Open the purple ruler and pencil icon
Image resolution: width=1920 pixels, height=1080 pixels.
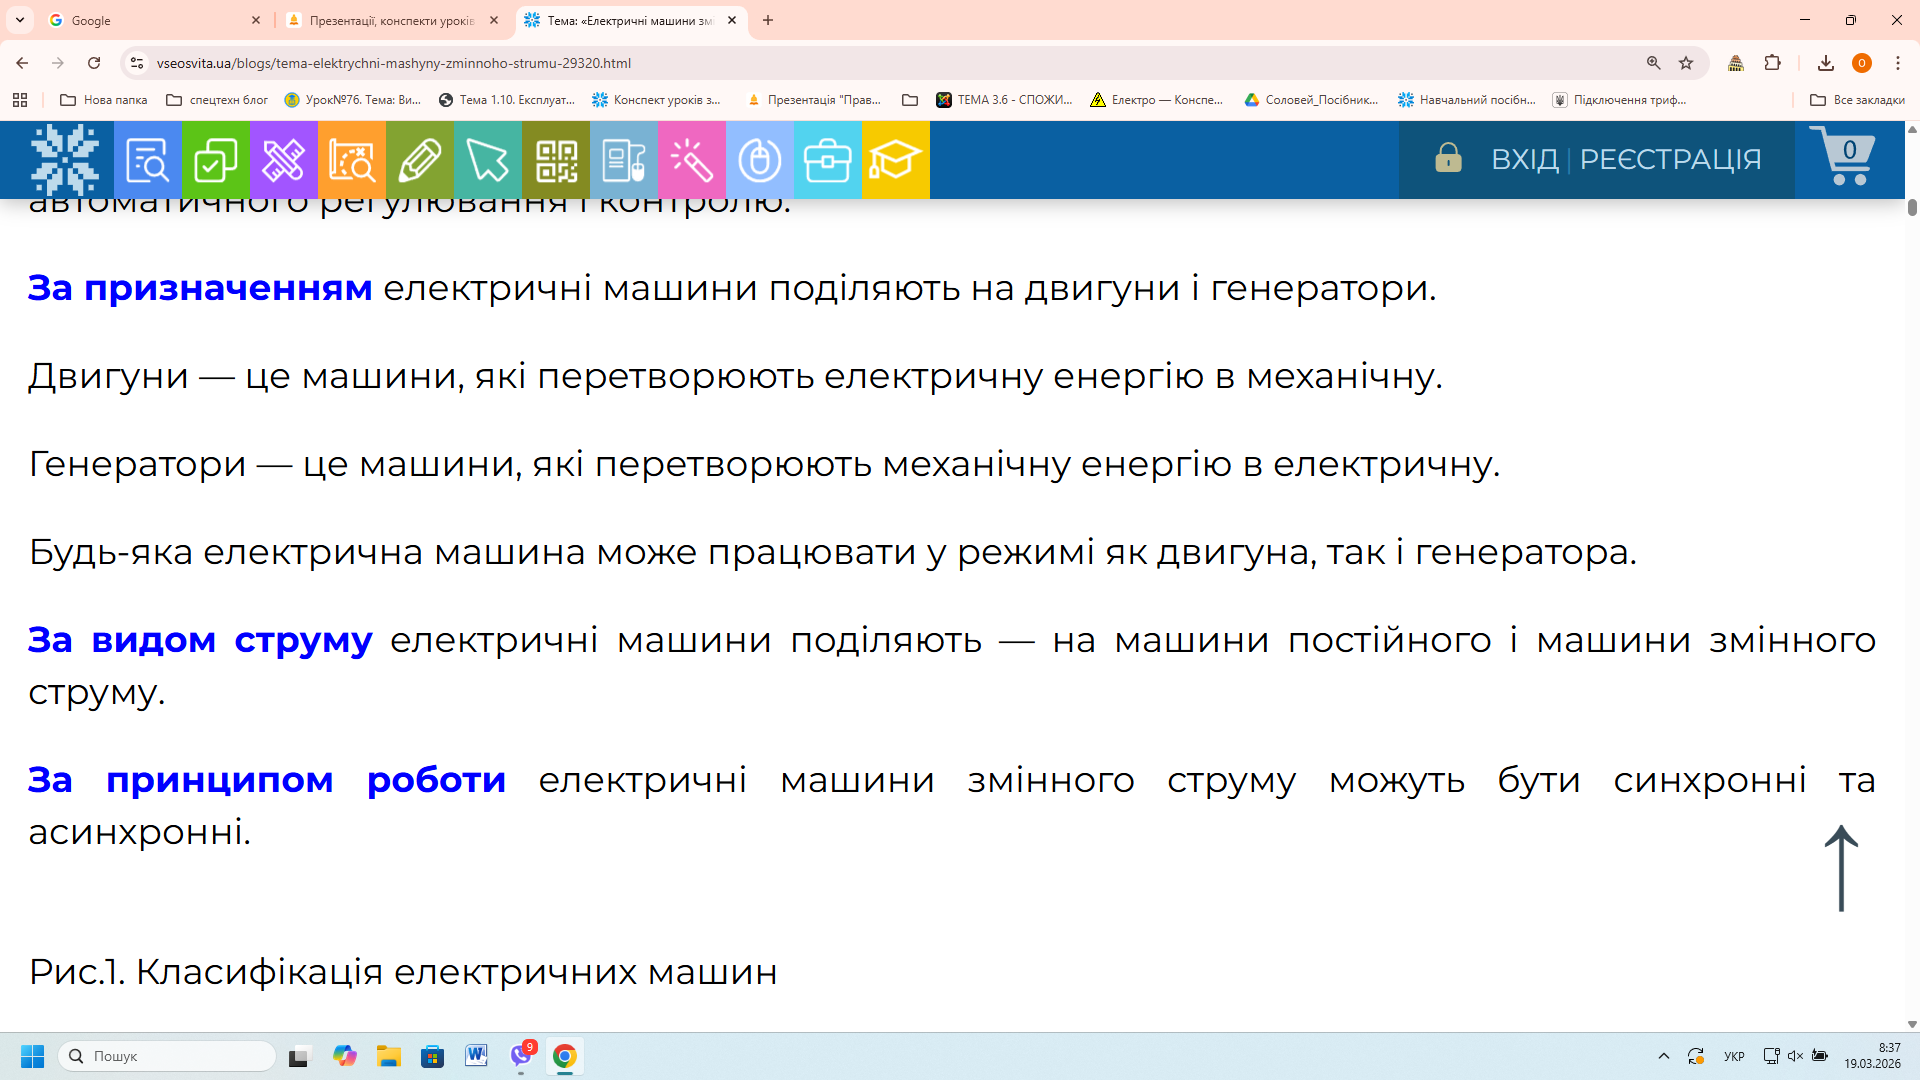pyautogui.click(x=283, y=160)
